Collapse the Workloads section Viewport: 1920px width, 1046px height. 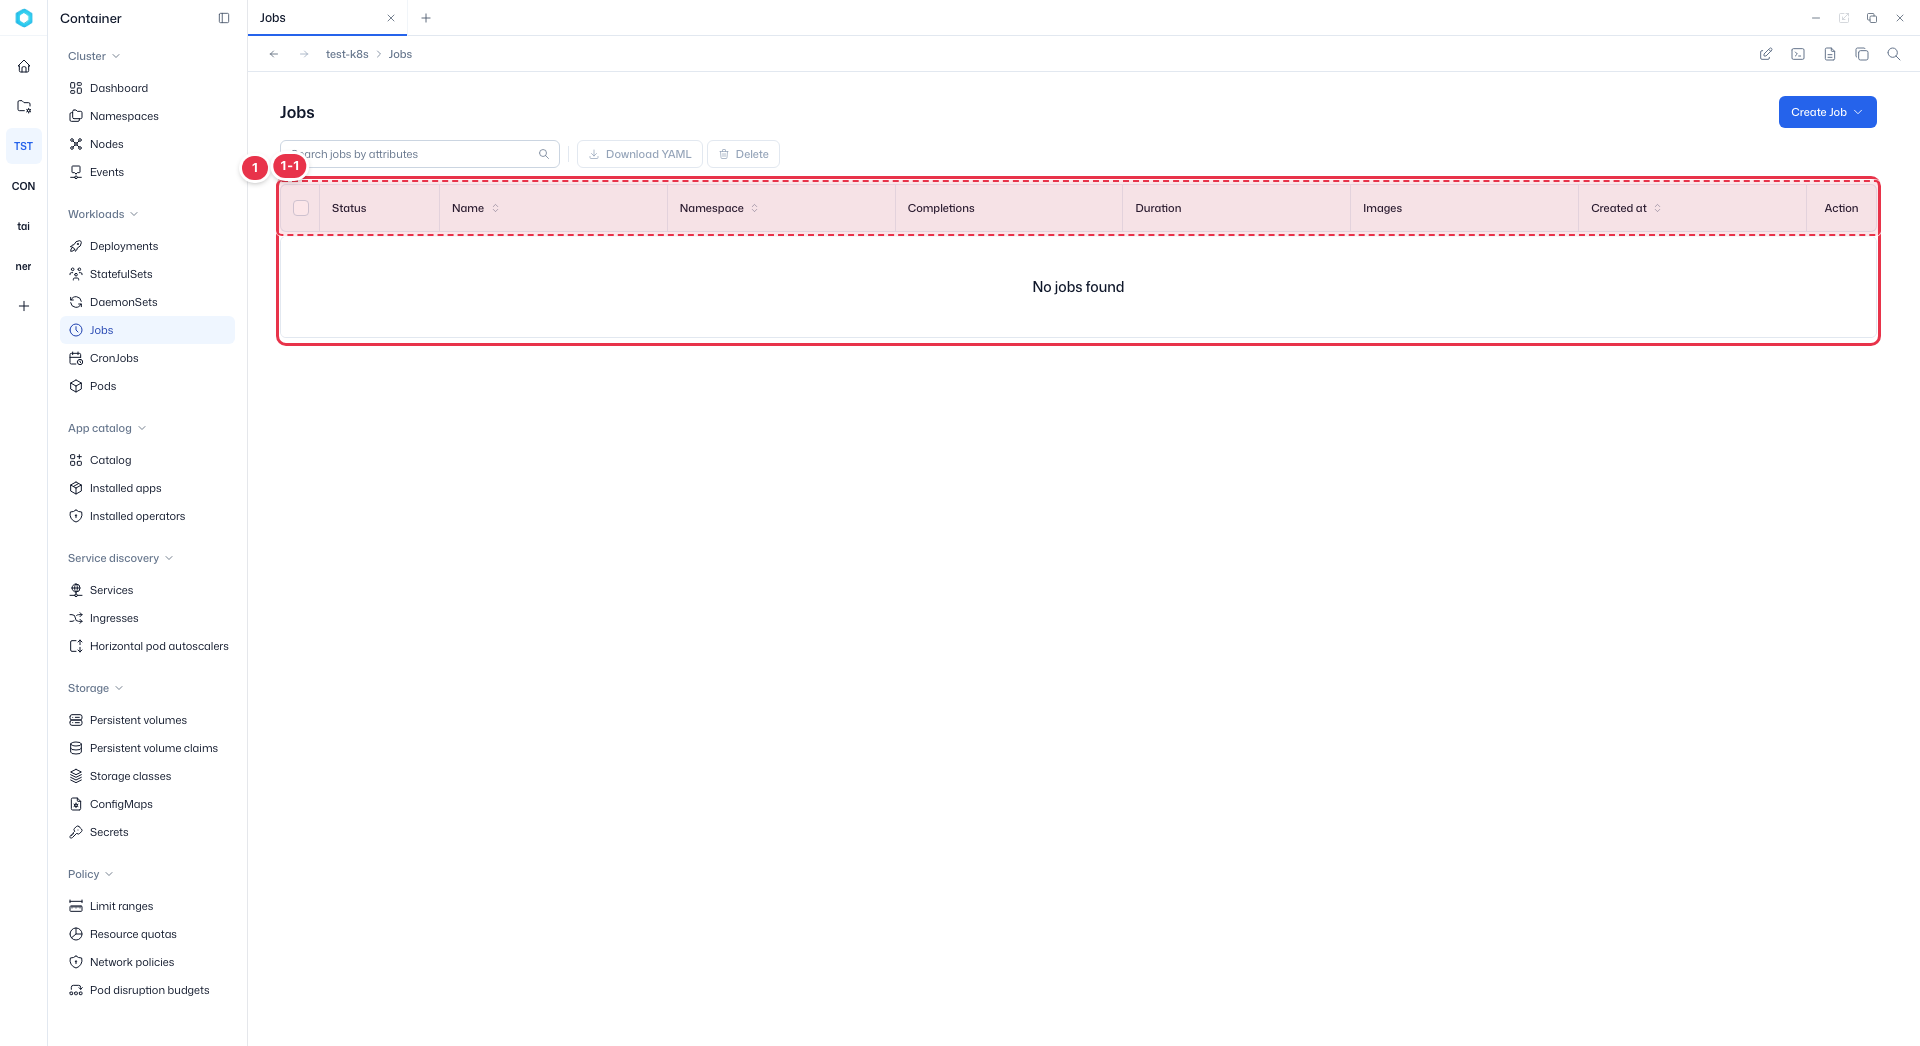pyautogui.click(x=103, y=214)
